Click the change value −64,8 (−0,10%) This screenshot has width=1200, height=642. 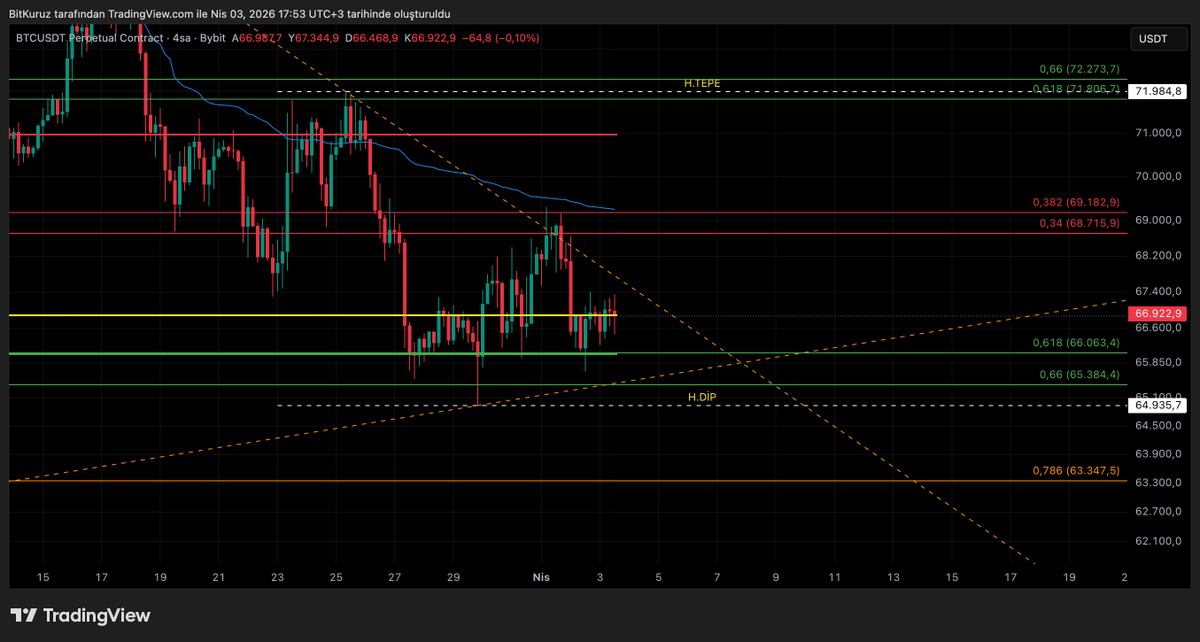(x=501, y=38)
